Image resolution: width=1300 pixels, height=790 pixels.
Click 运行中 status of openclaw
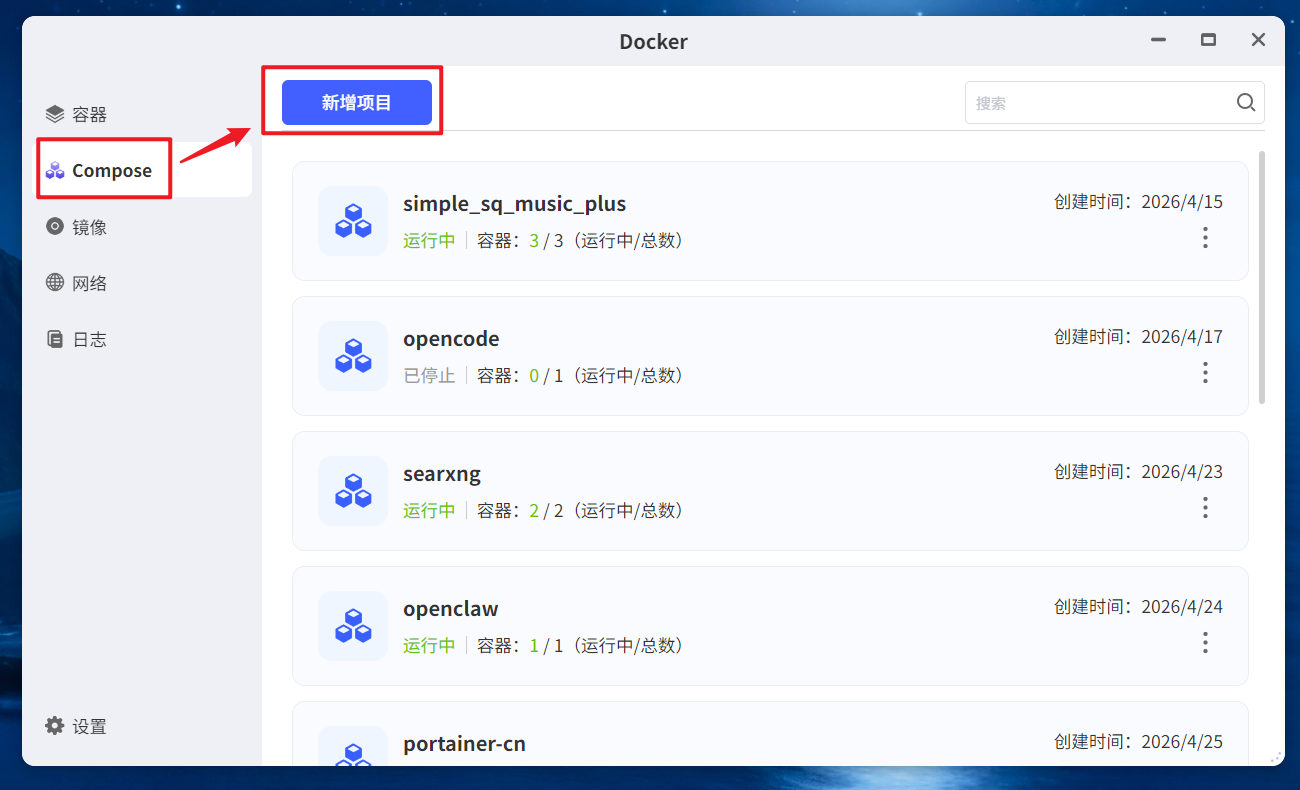pyautogui.click(x=429, y=645)
